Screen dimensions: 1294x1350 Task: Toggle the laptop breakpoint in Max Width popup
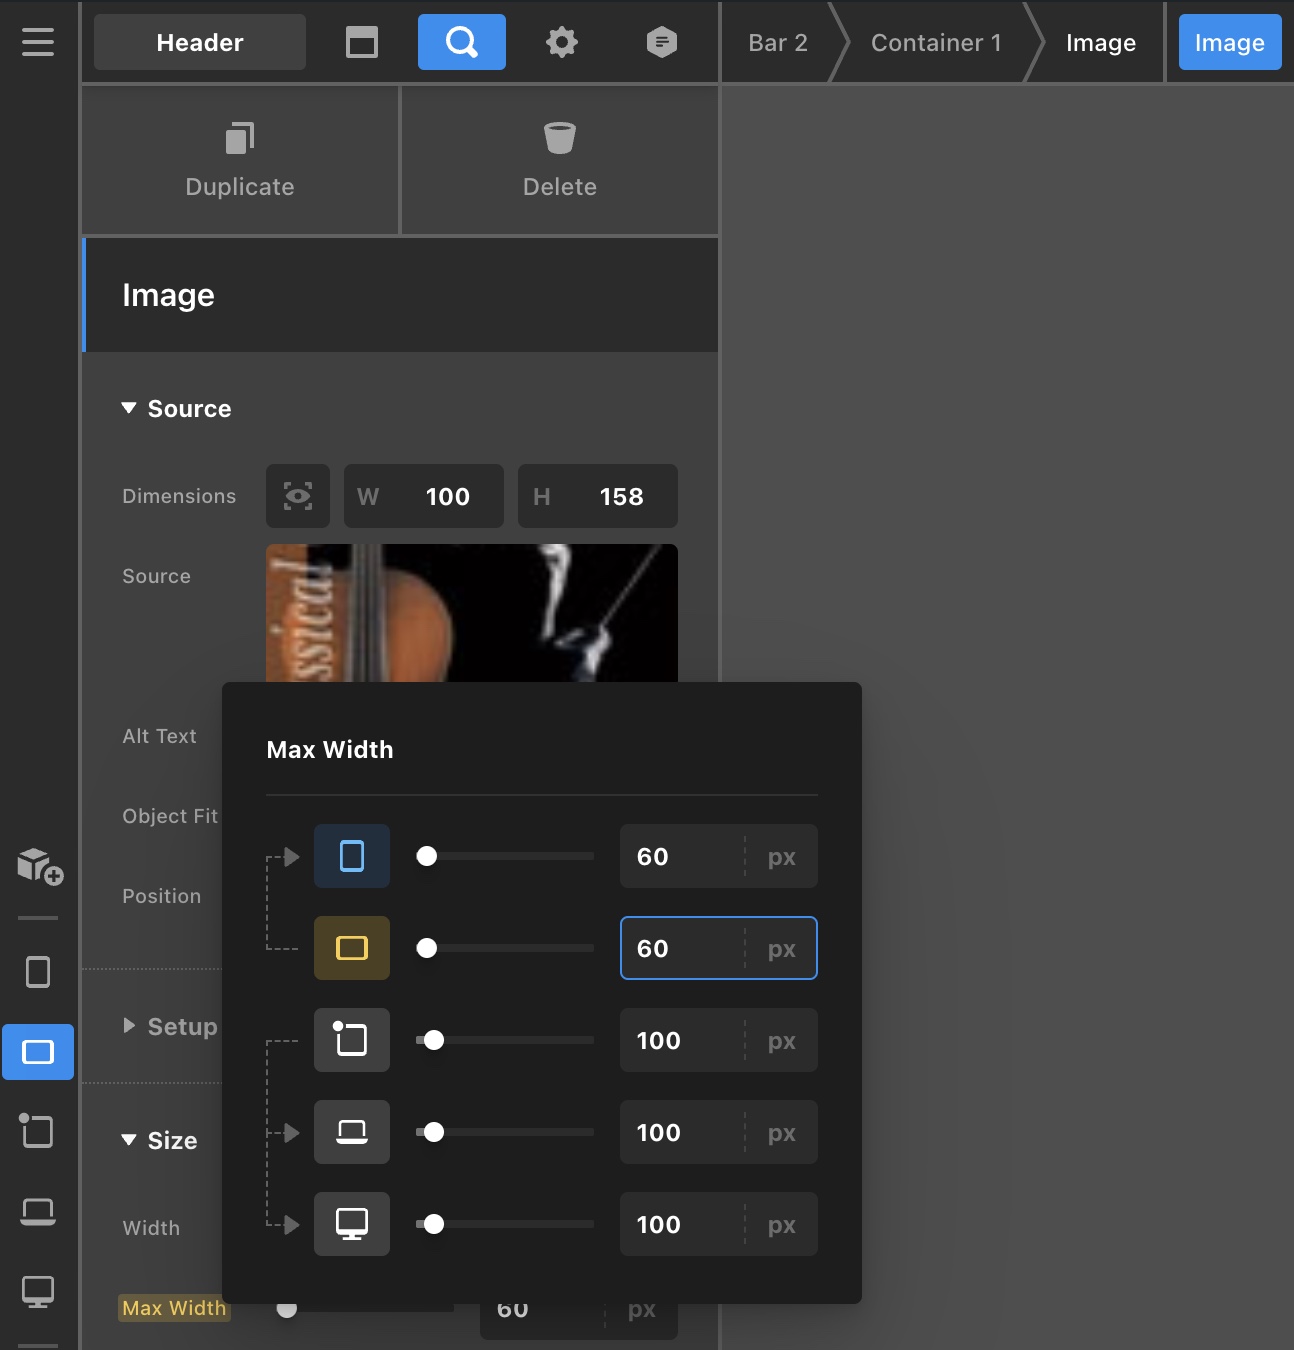pyautogui.click(x=352, y=1132)
